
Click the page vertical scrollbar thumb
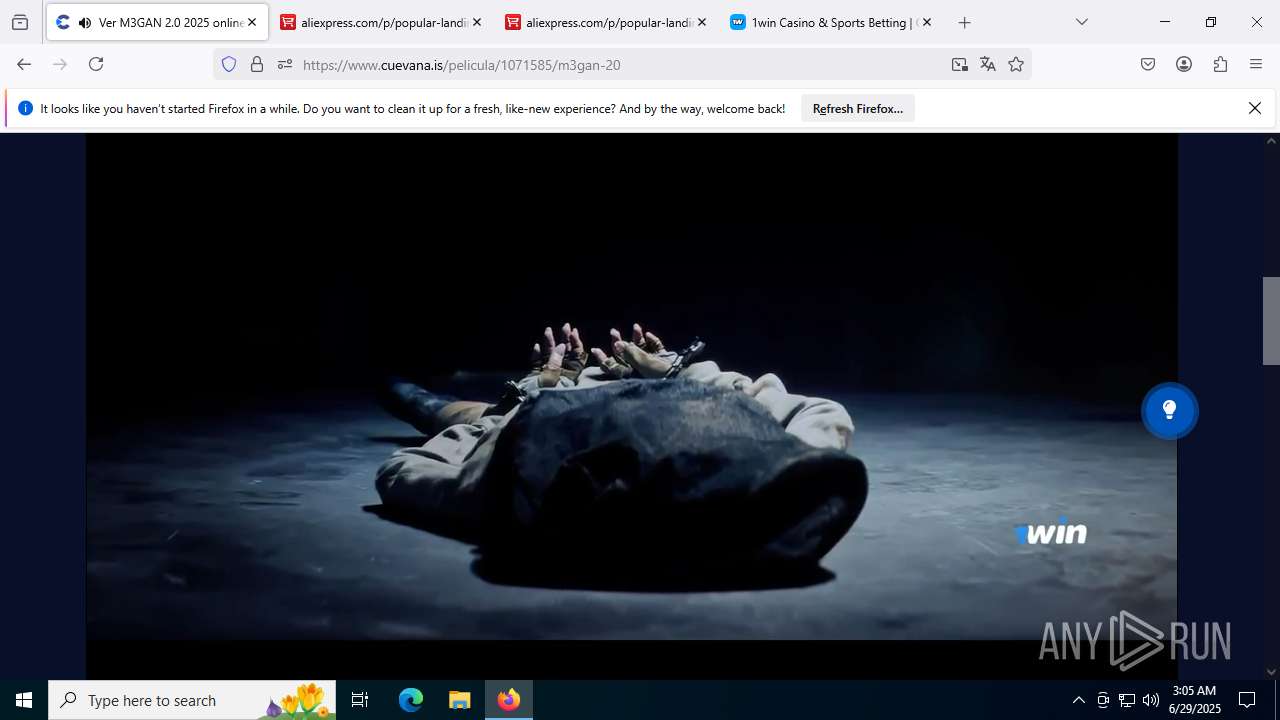point(1271,320)
